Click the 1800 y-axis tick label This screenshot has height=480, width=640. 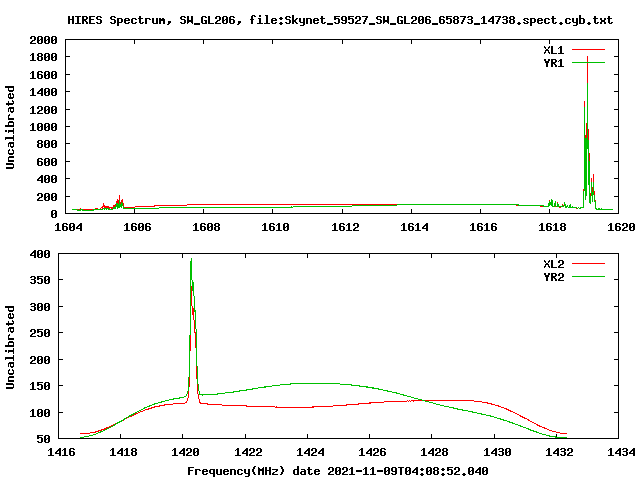43,57
